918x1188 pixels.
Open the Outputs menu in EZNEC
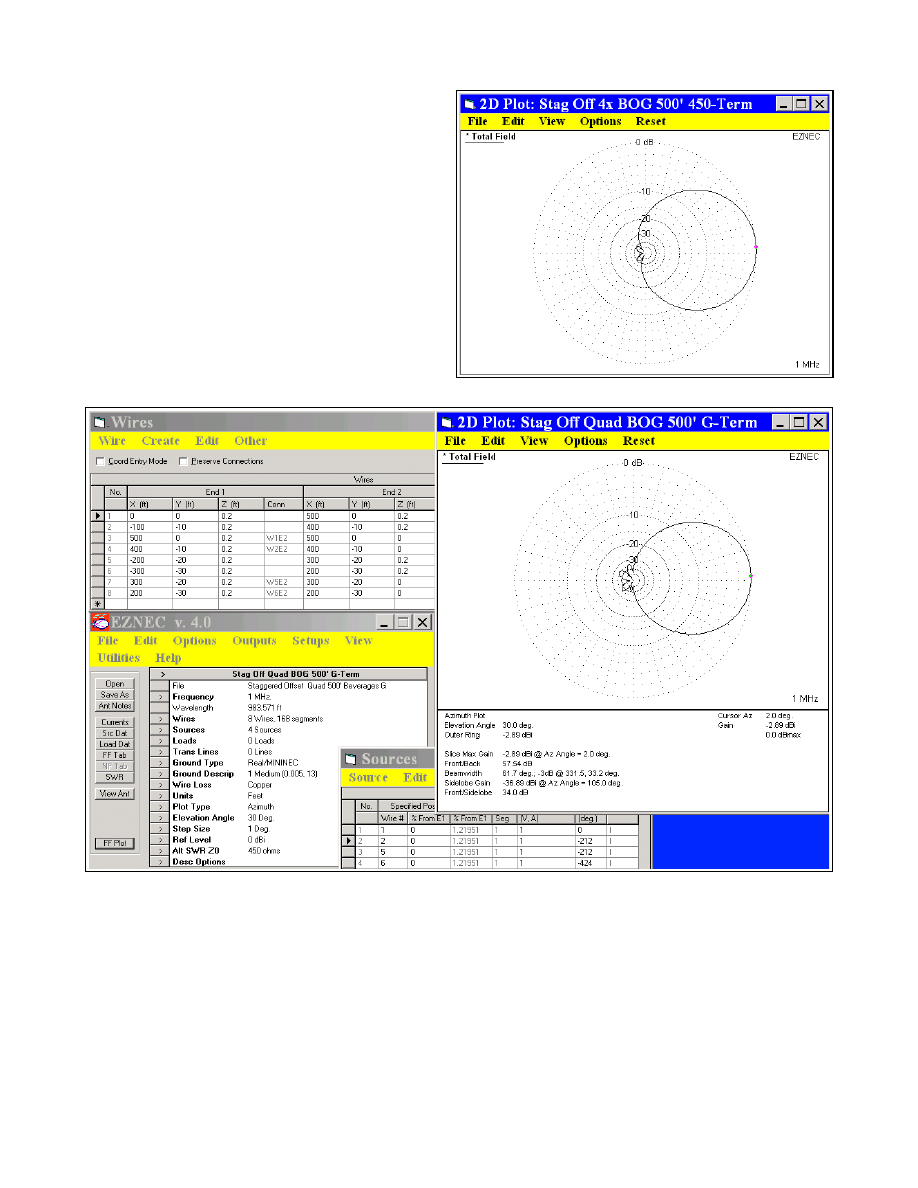(x=254, y=641)
